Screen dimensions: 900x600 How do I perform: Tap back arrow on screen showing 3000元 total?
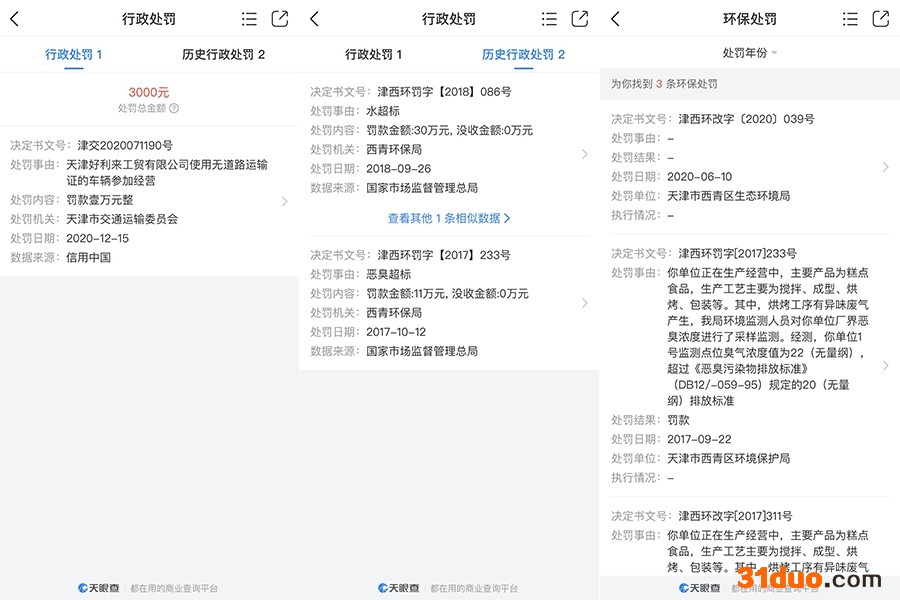(x=14, y=19)
